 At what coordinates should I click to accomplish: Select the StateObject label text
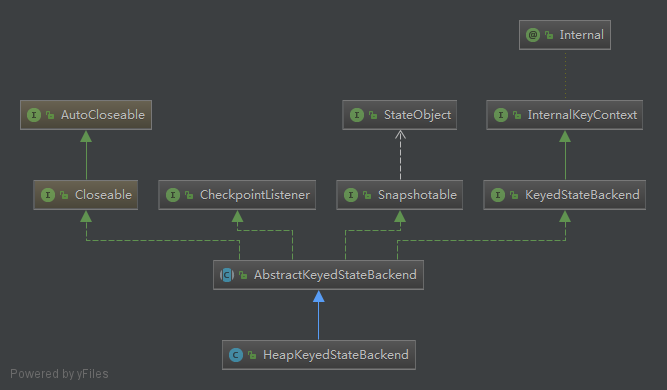point(417,115)
